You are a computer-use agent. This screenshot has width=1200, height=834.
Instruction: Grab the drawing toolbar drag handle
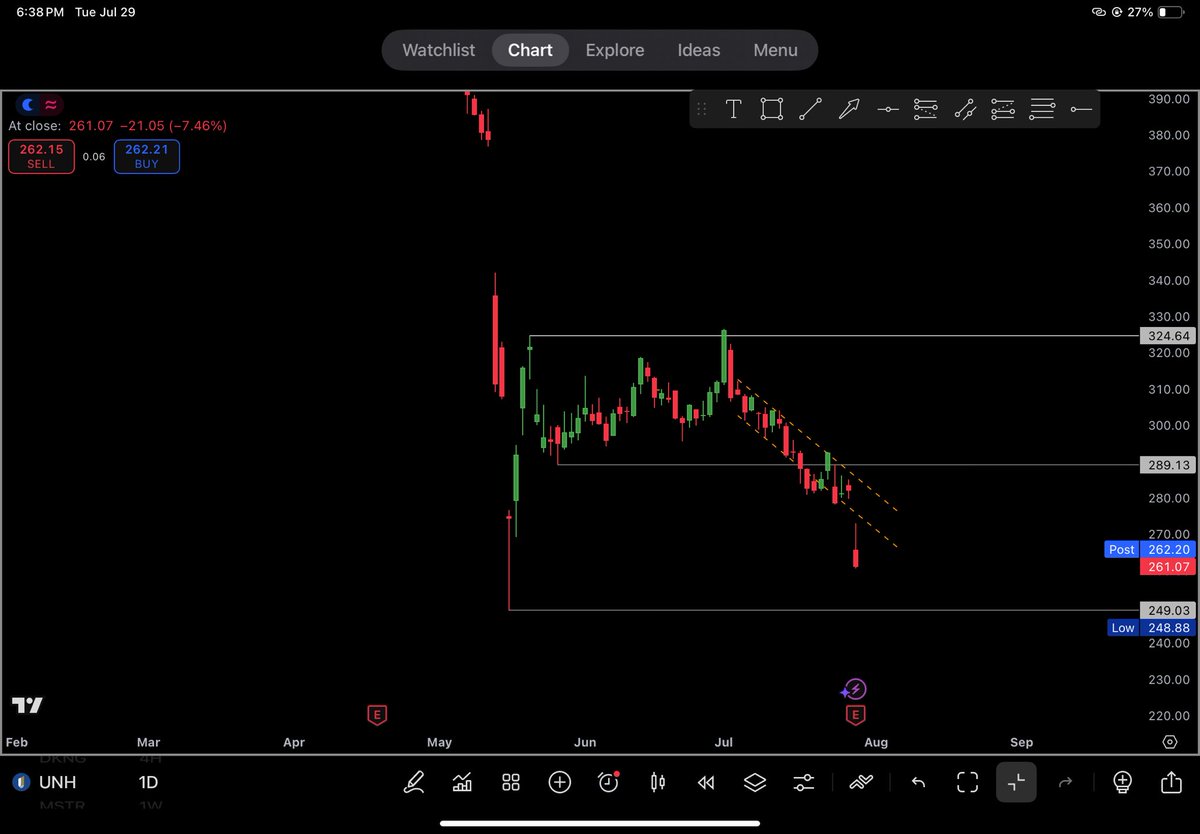click(702, 109)
